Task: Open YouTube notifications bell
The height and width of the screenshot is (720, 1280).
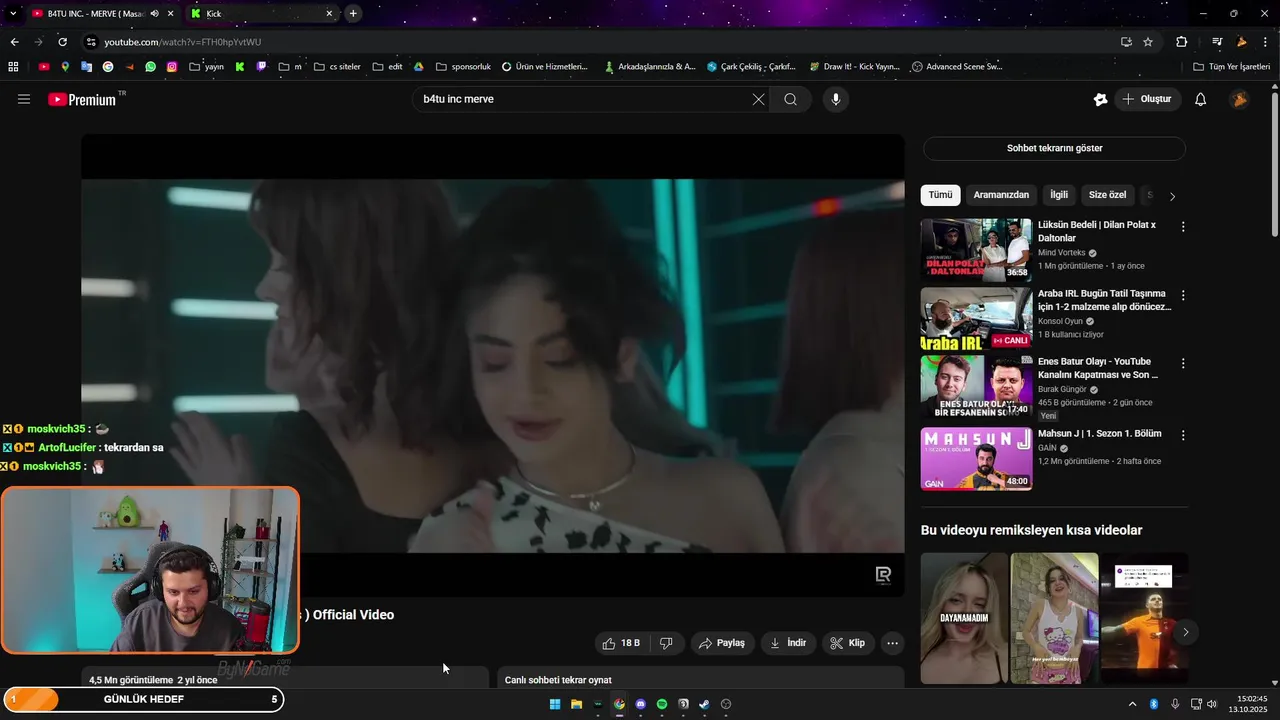Action: (1201, 99)
